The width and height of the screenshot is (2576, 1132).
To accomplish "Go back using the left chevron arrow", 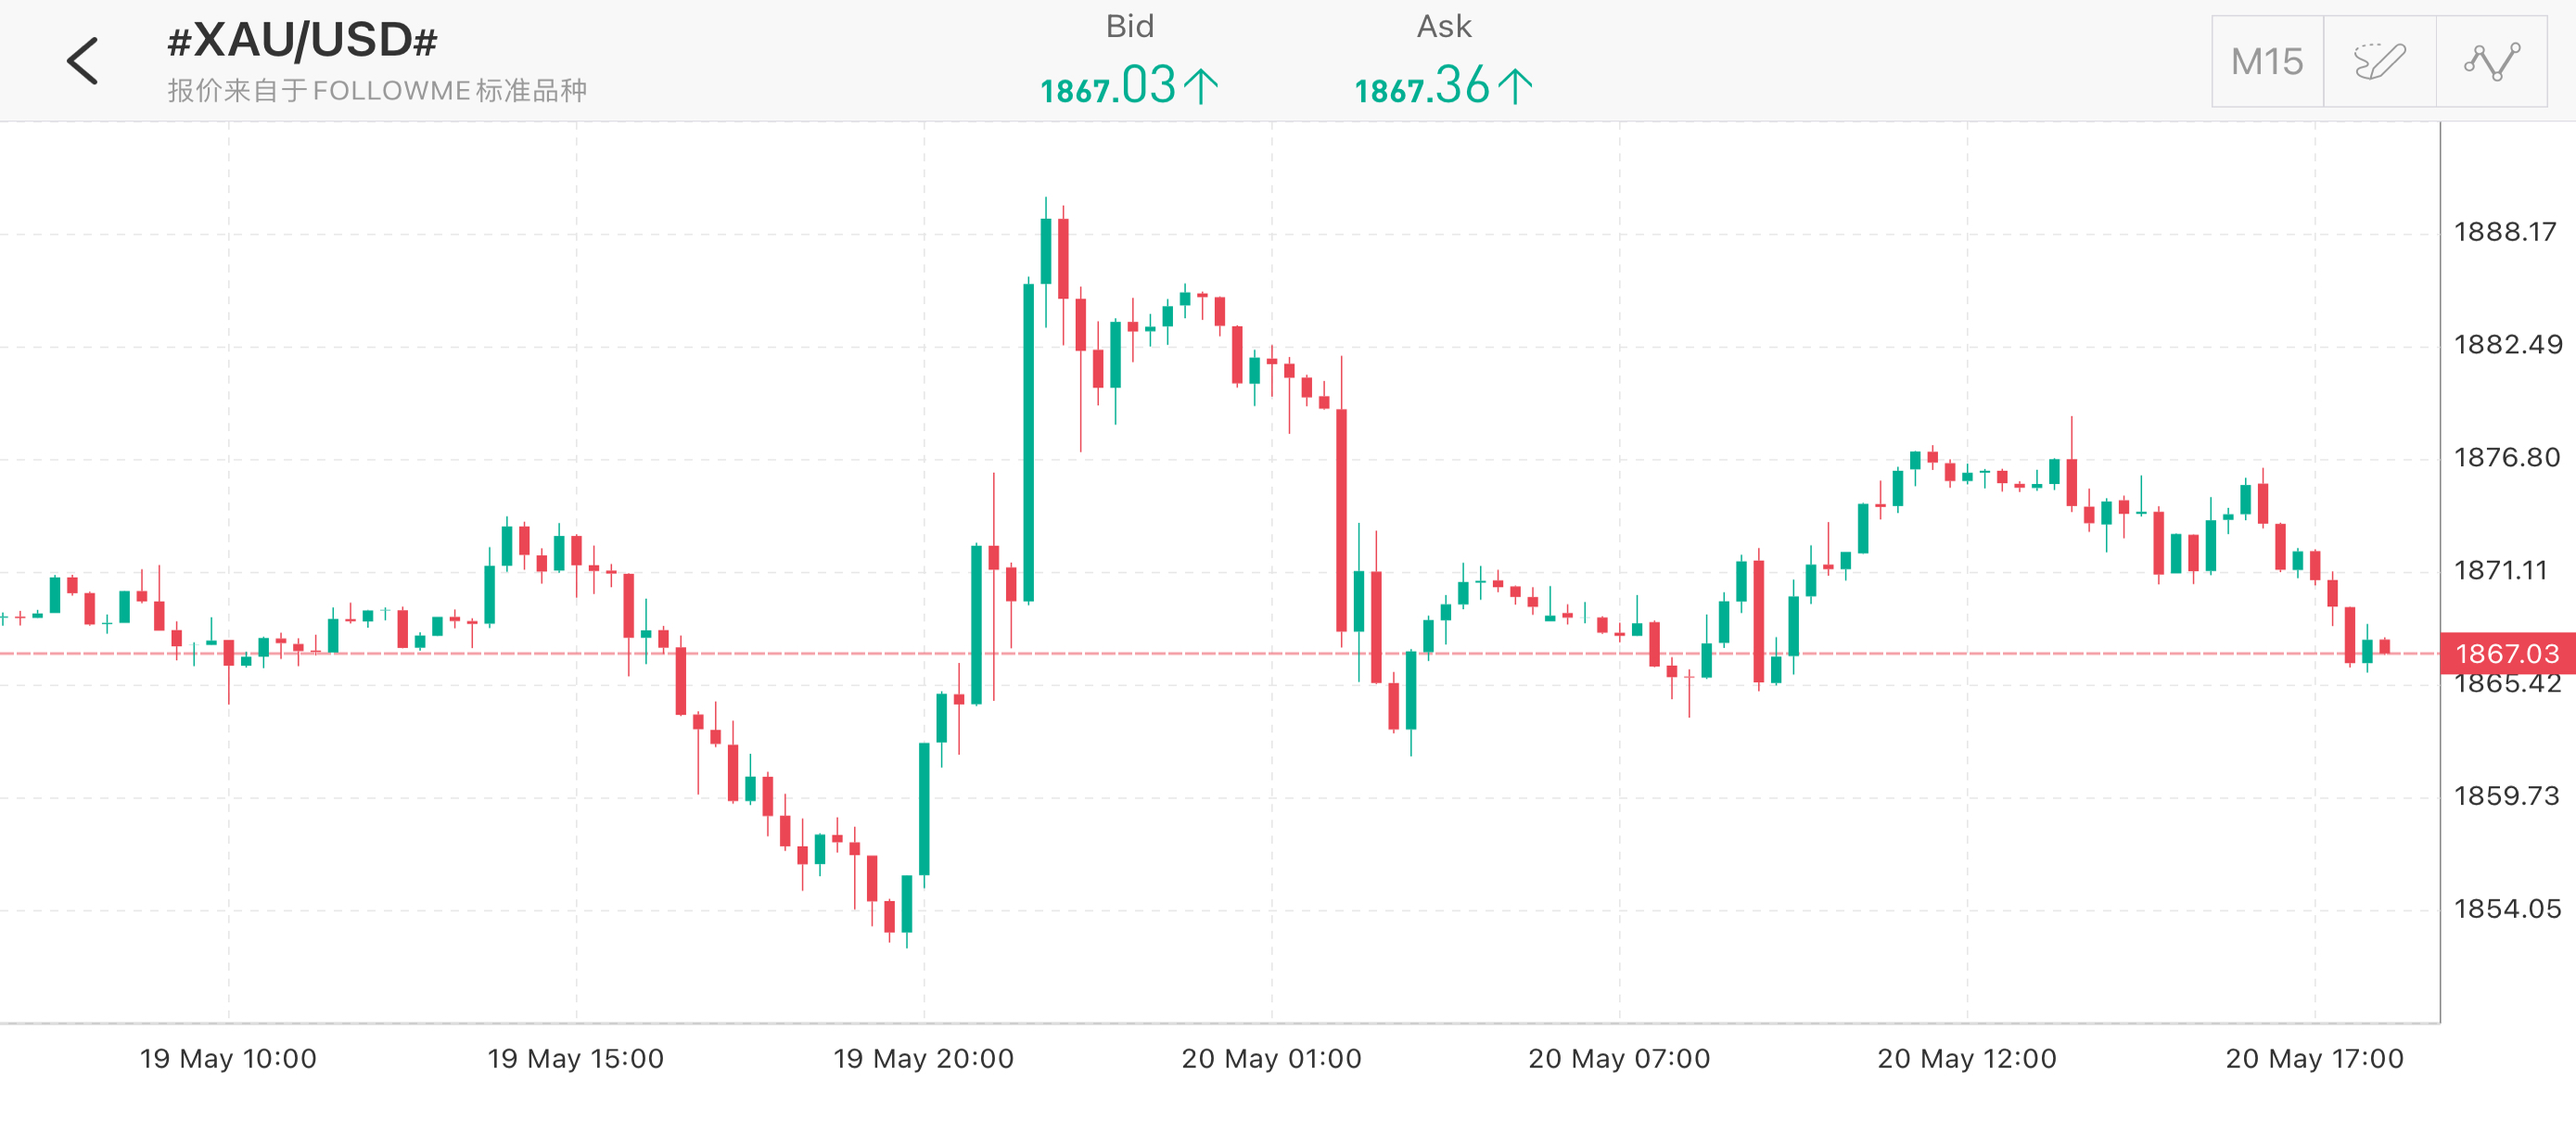I will (83, 61).
